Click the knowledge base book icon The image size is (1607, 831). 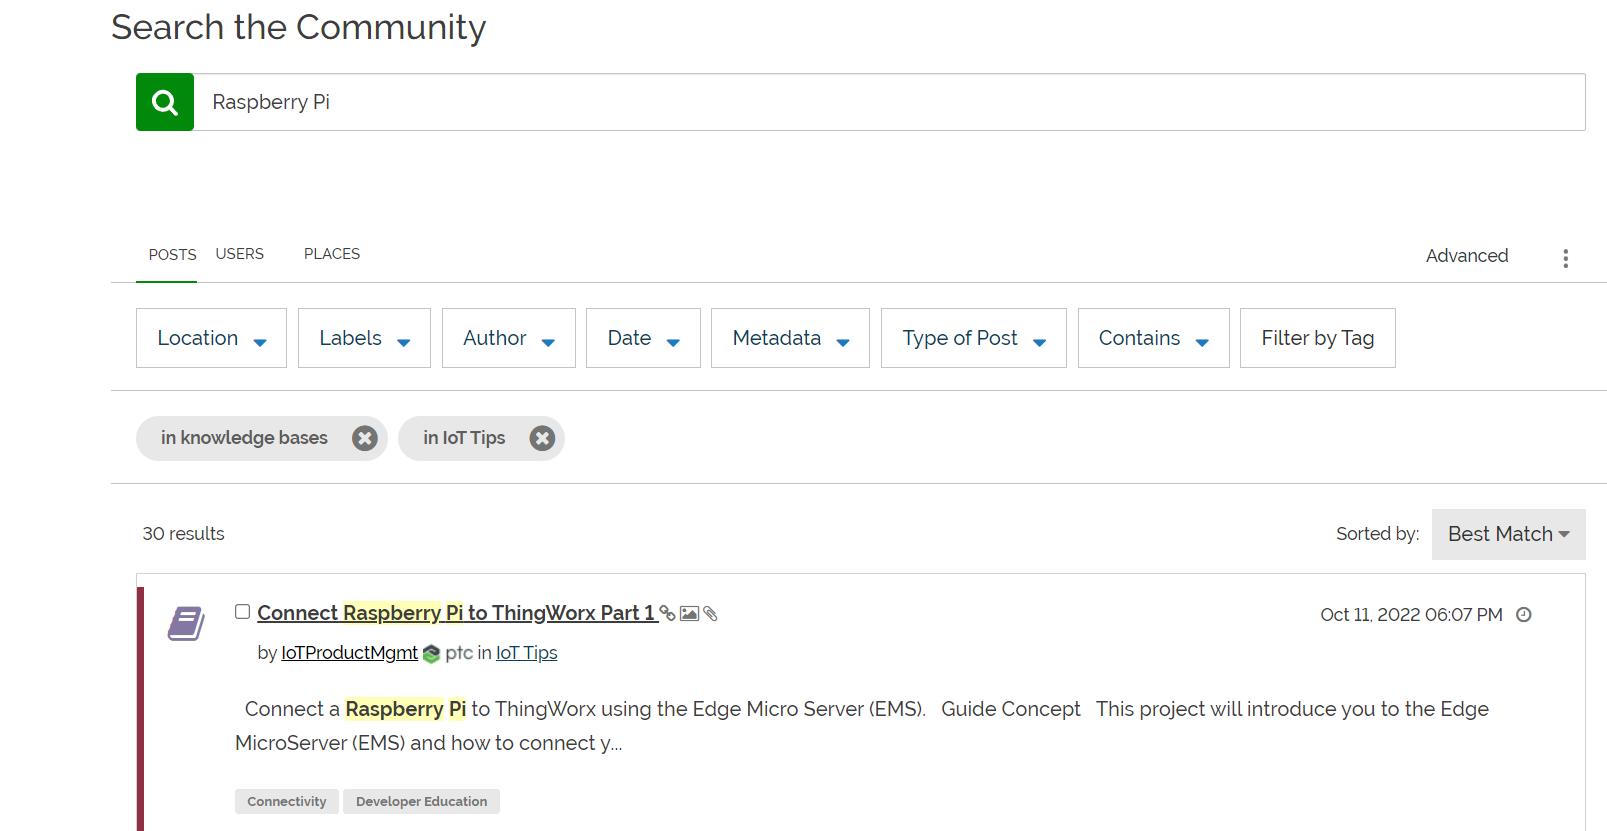tap(186, 623)
